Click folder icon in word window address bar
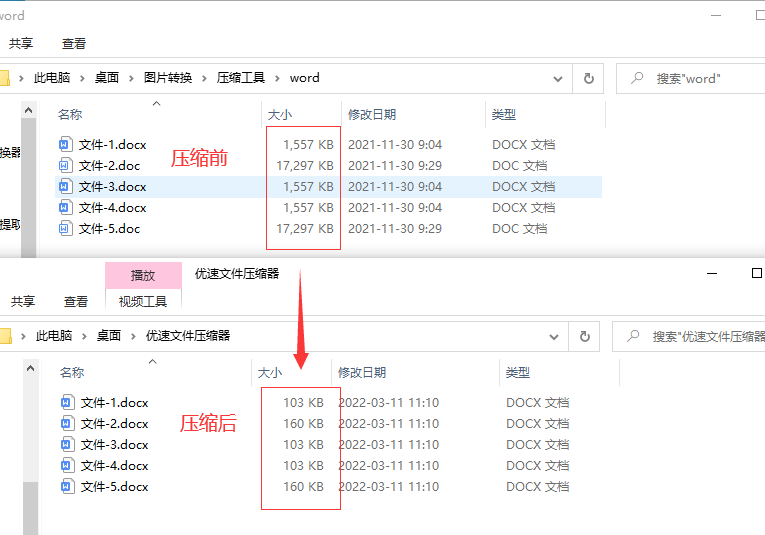This screenshot has width=765, height=535. pos(4,78)
